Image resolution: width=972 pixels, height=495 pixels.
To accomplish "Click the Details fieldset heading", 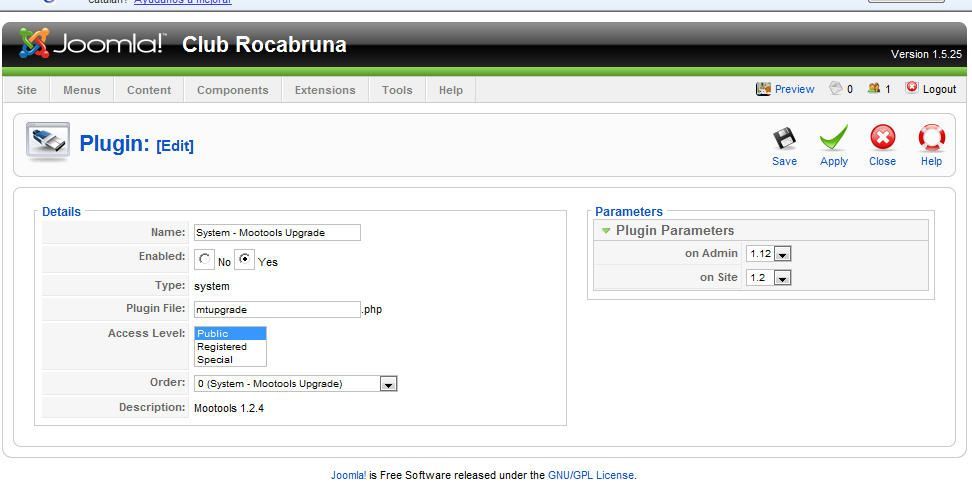I will (61, 212).
